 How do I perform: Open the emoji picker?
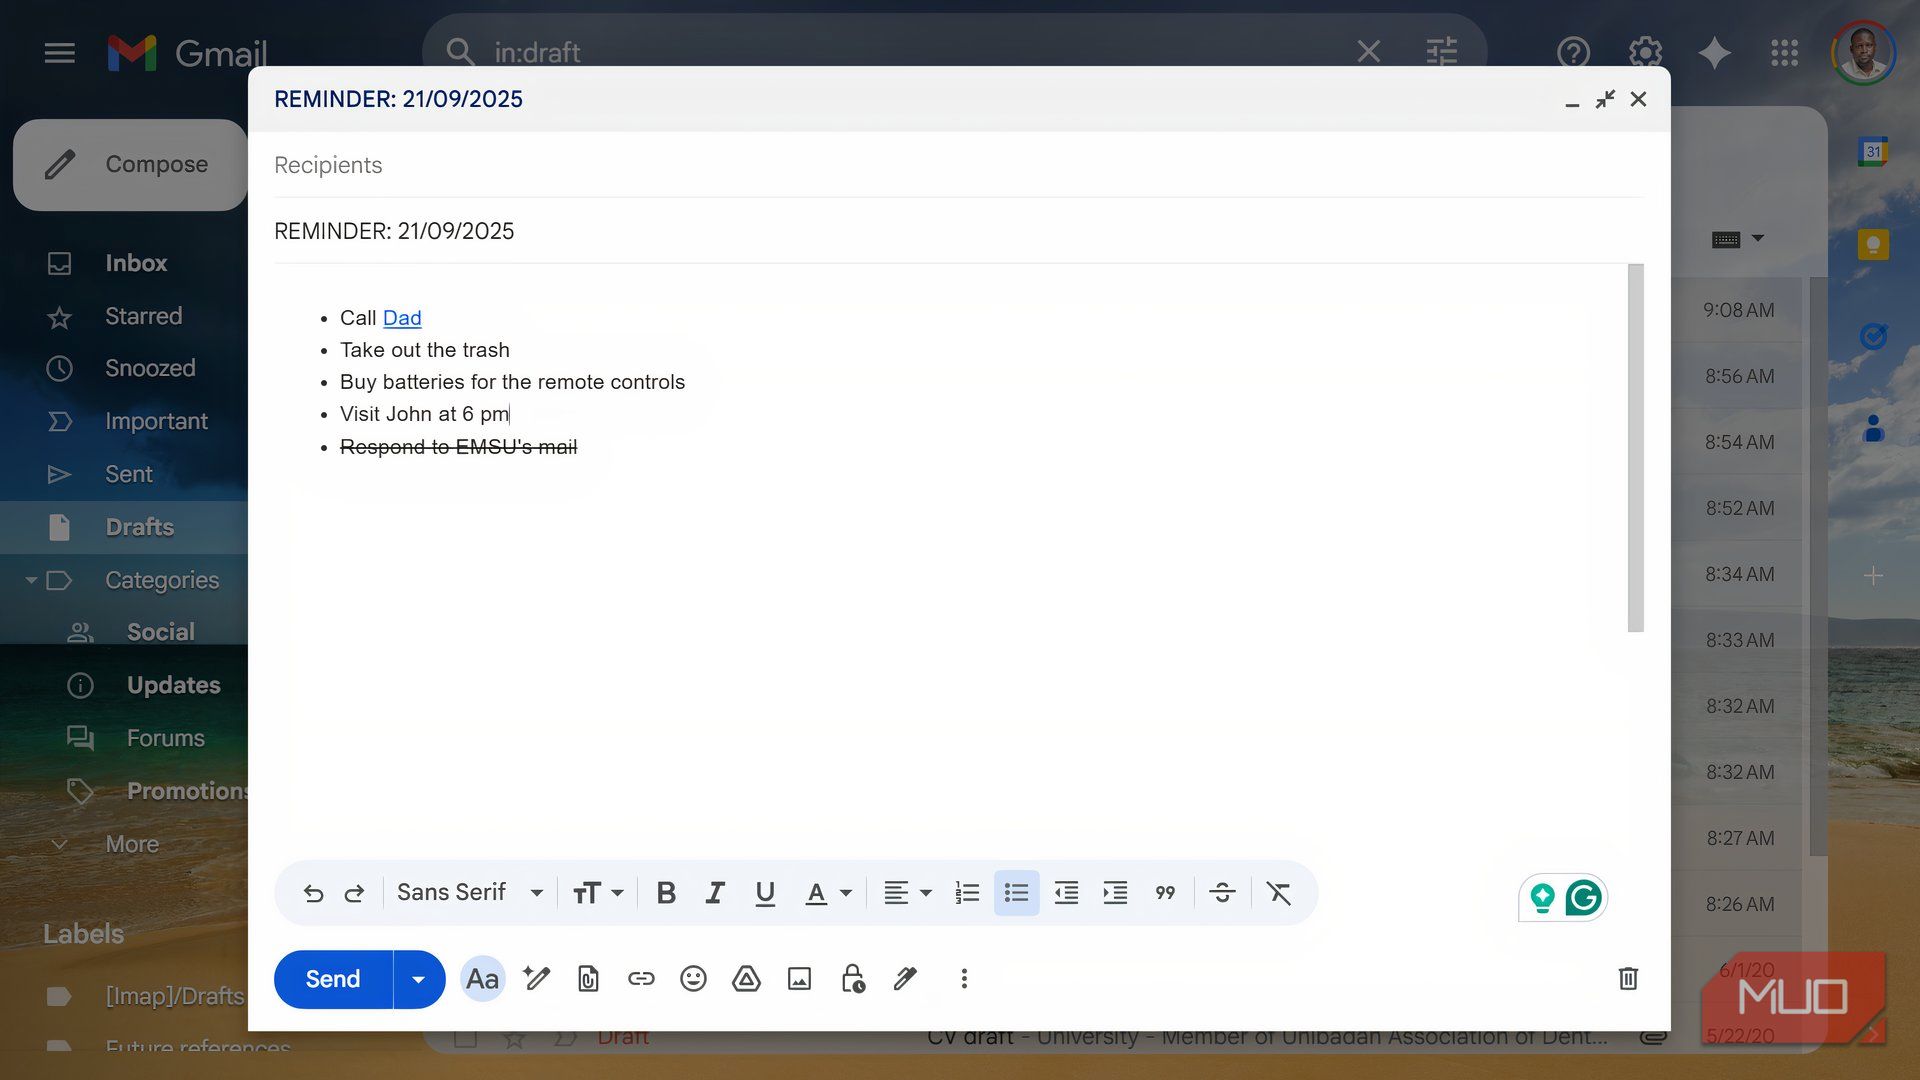(693, 979)
